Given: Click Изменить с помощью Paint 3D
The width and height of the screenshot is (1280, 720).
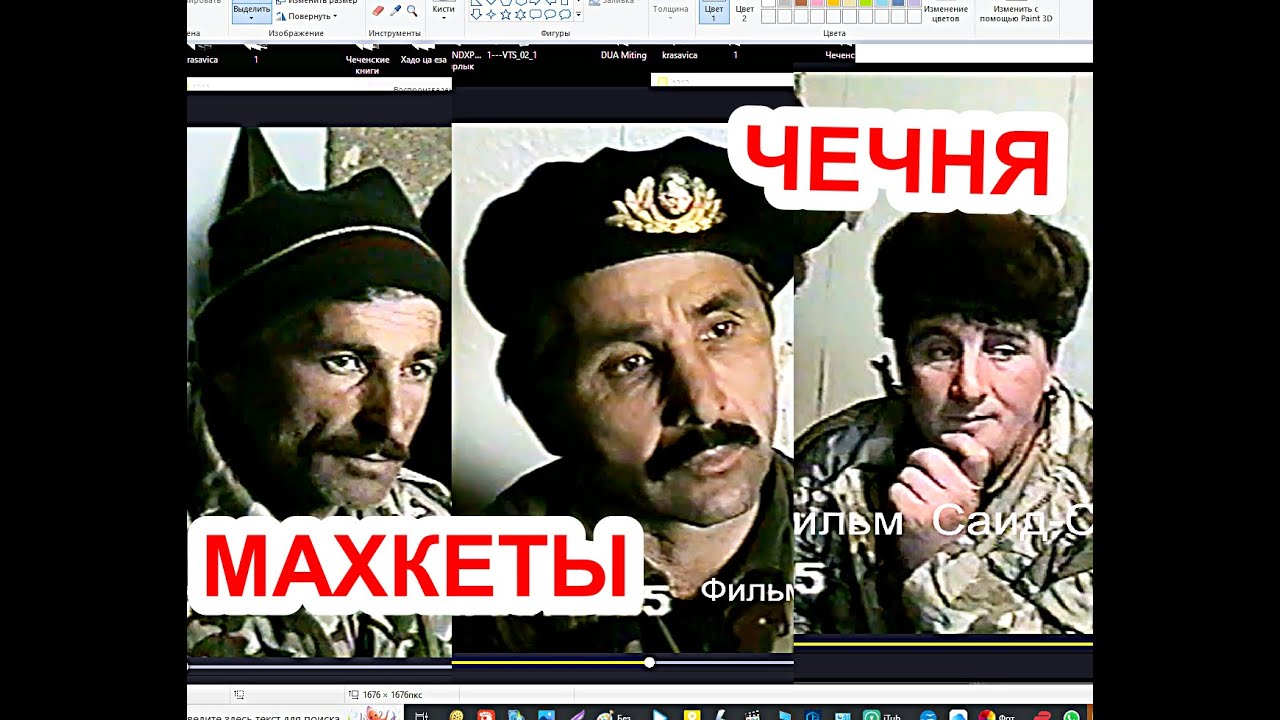Looking at the screenshot, I should tap(1016, 14).
